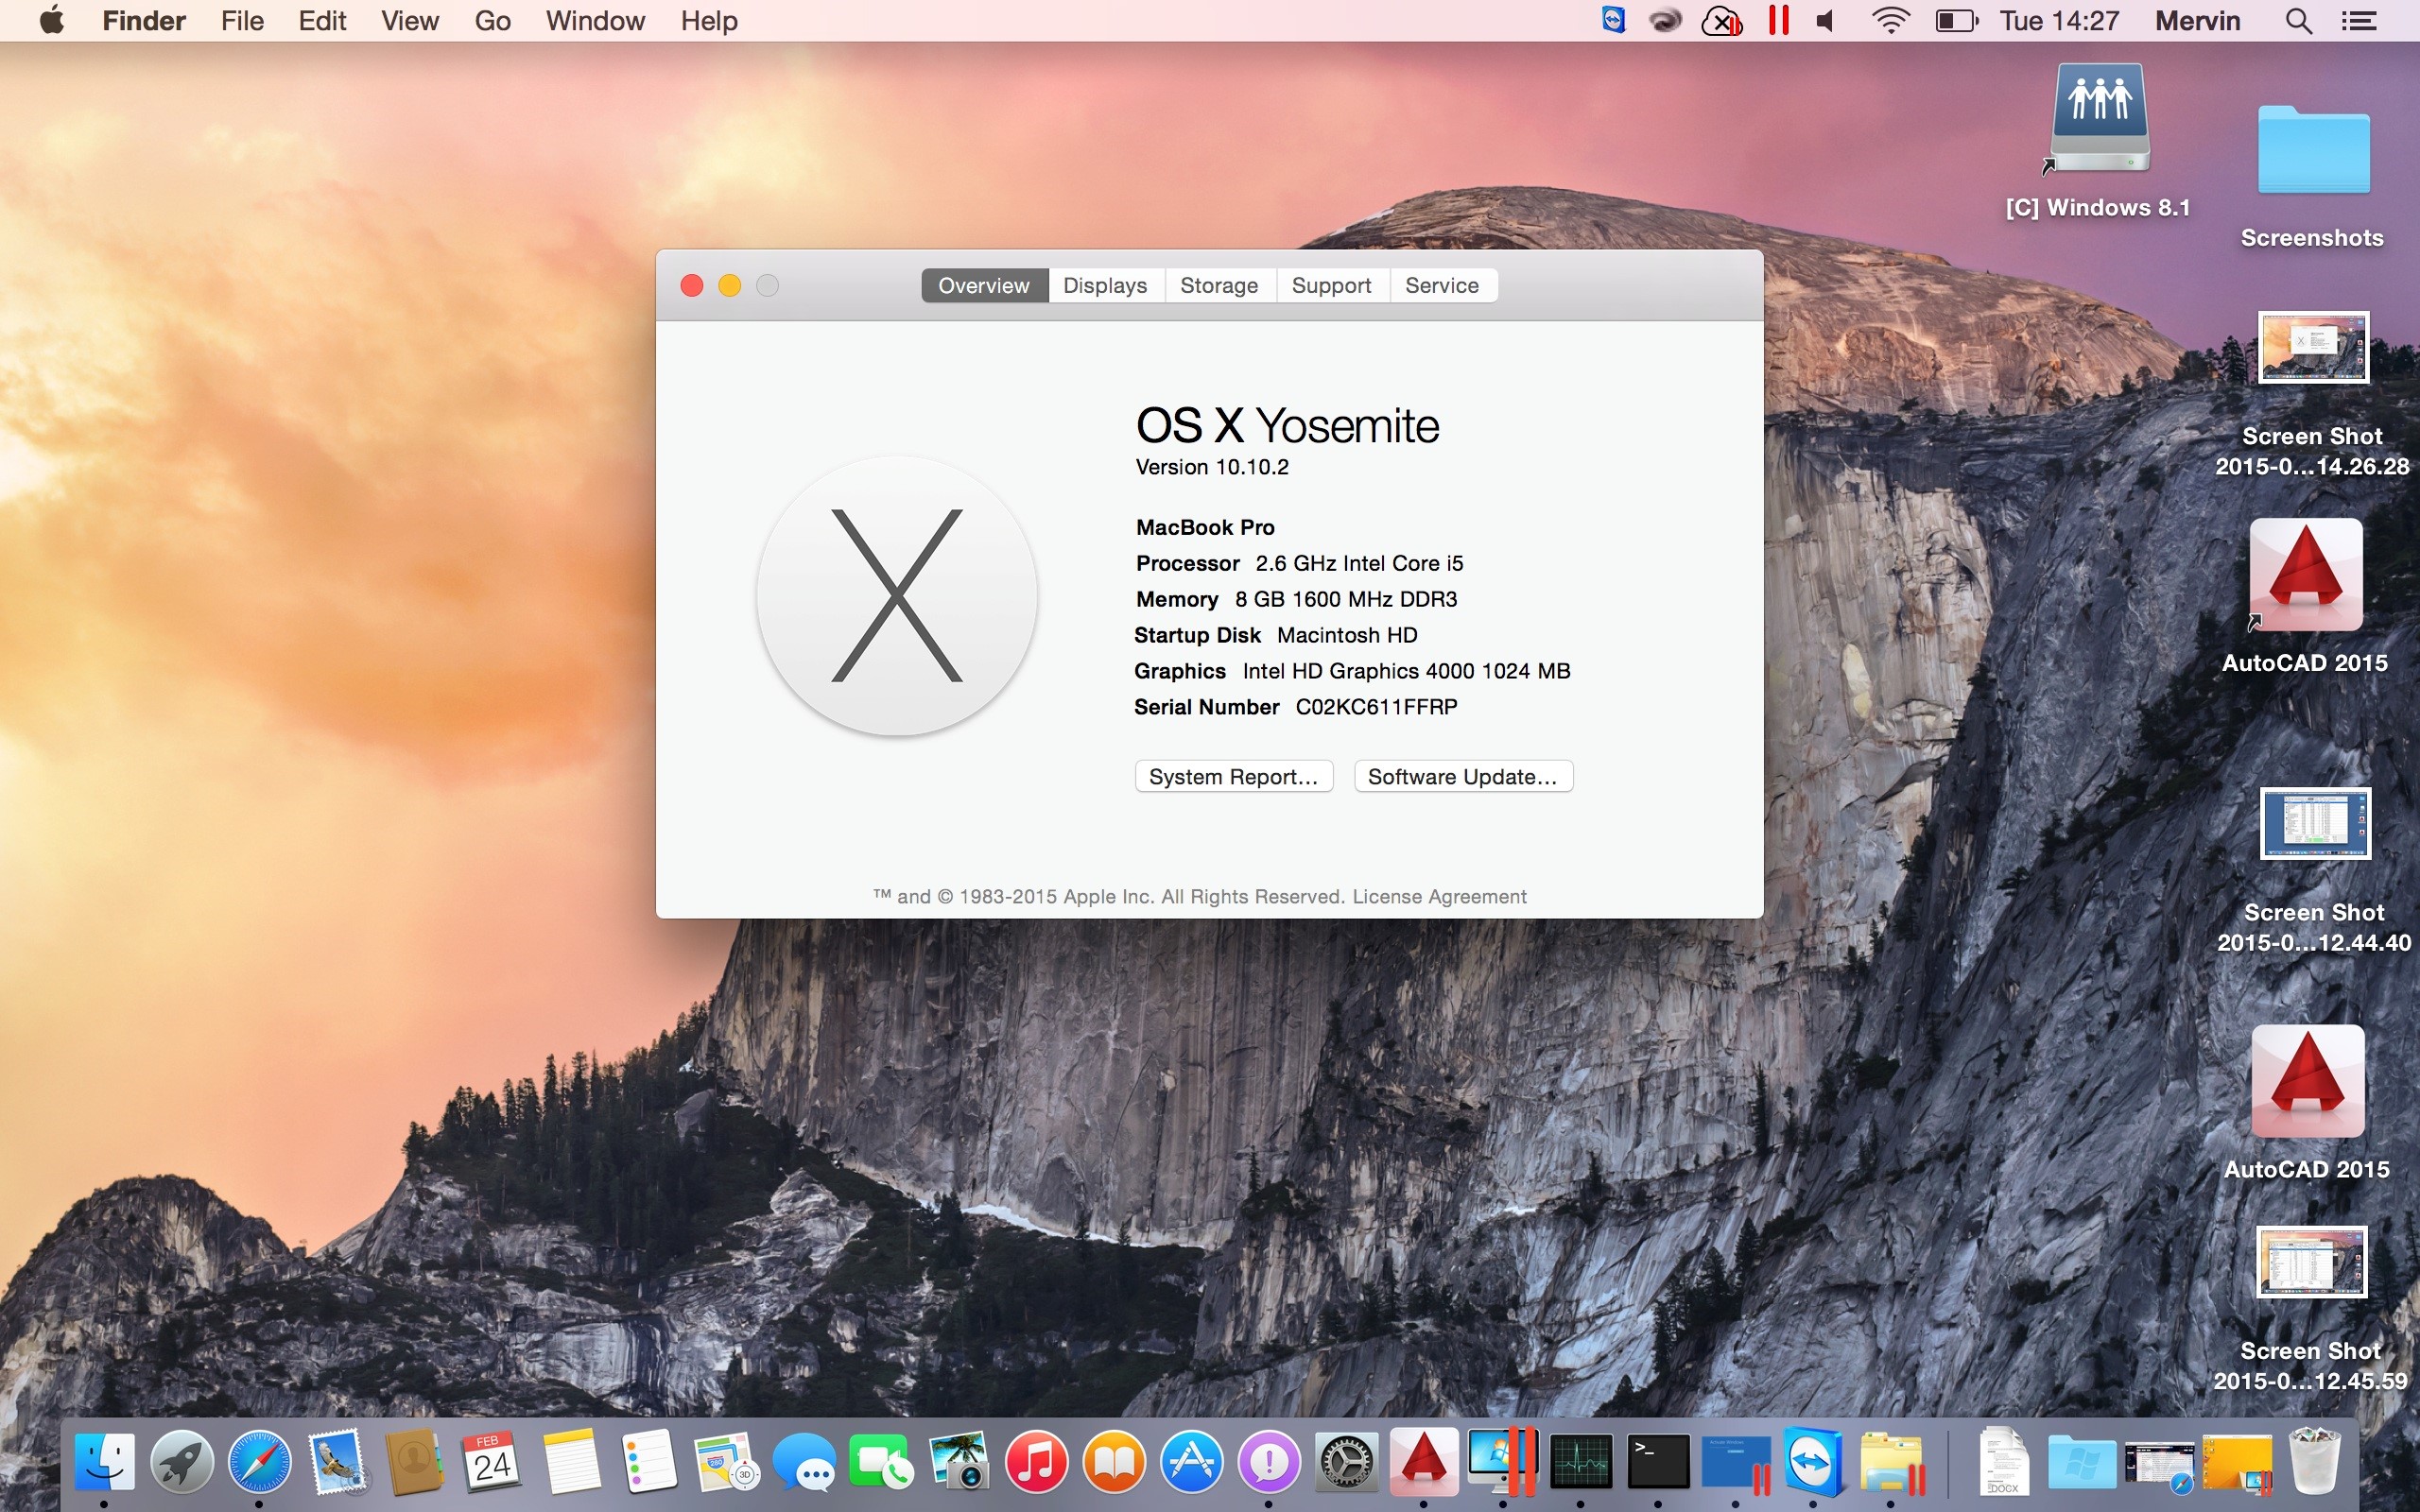The height and width of the screenshot is (1512, 2420).
Task: Open Maps app in the dock
Action: click(726, 1462)
